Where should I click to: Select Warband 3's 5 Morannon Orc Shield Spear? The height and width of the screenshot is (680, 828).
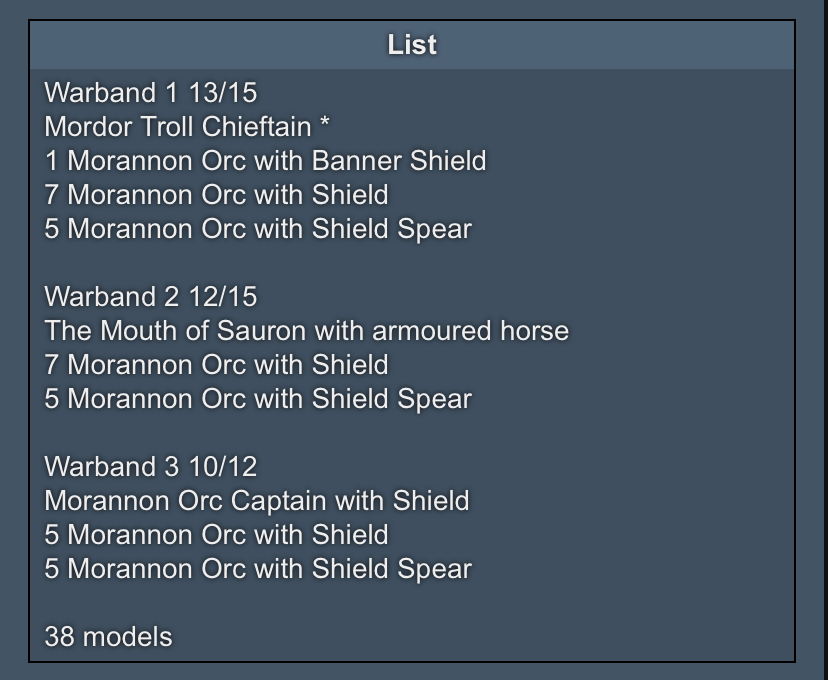258,569
